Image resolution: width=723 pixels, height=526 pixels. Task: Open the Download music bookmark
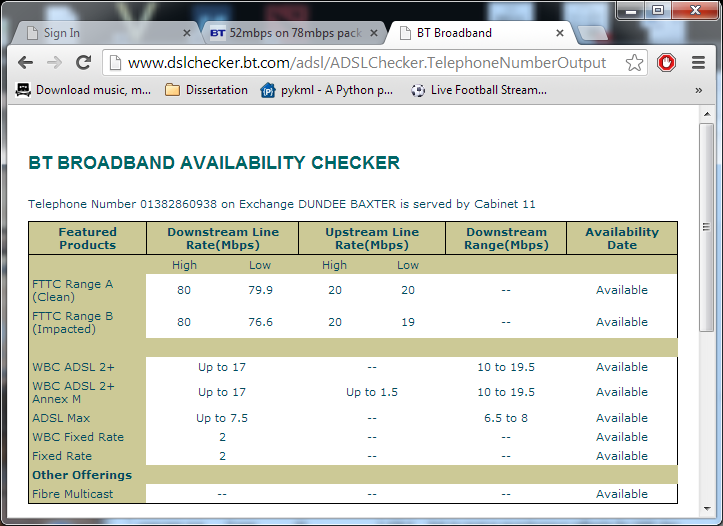point(83,90)
